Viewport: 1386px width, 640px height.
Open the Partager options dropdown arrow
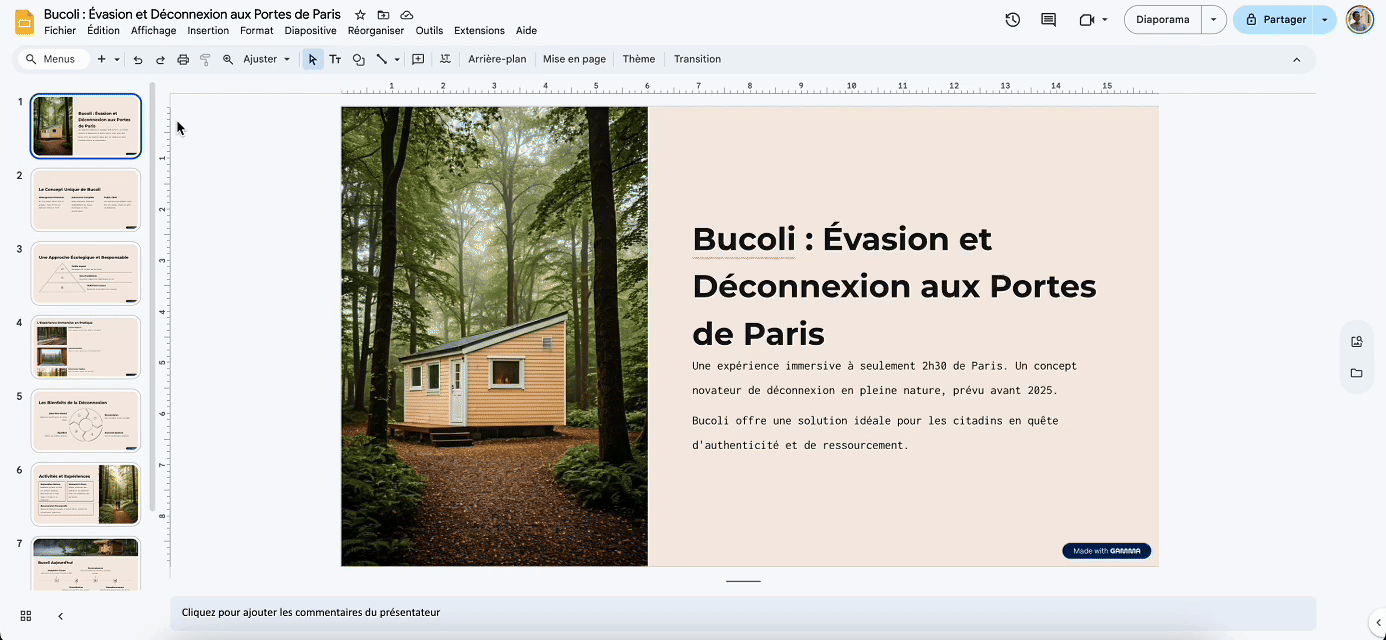pyautogui.click(x=1324, y=19)
